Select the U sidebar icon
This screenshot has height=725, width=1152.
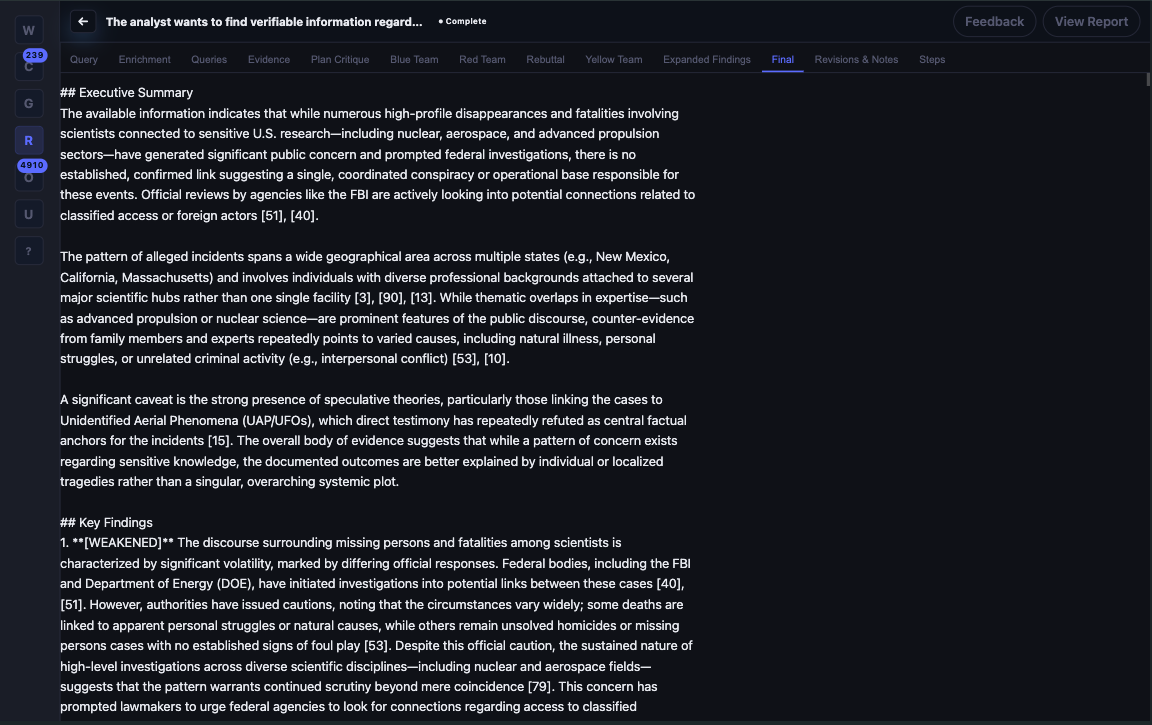[x=29, y=214]
